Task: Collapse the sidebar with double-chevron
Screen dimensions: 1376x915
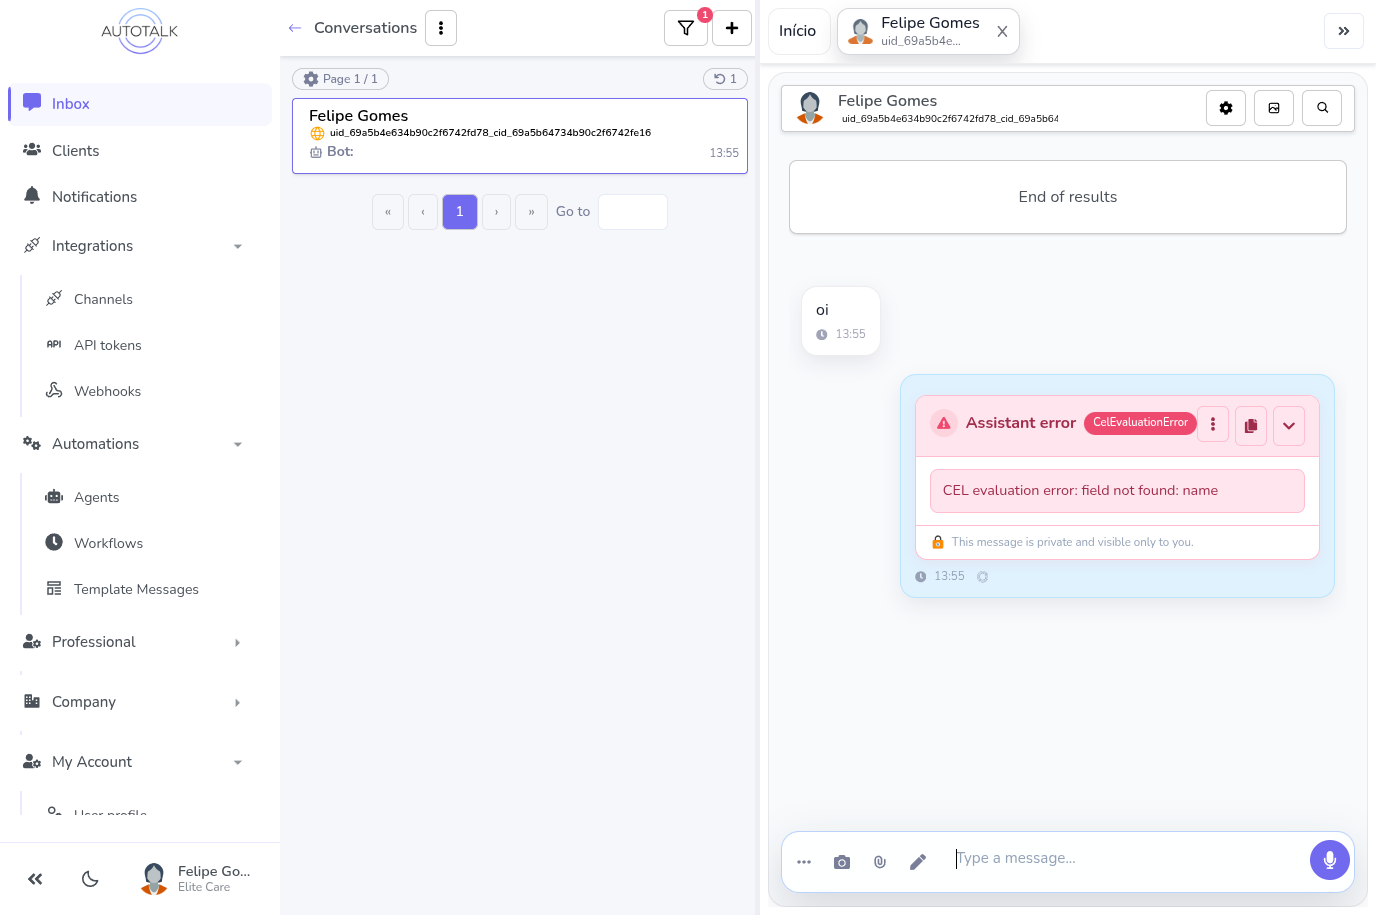Action: [x=35, y=879]
